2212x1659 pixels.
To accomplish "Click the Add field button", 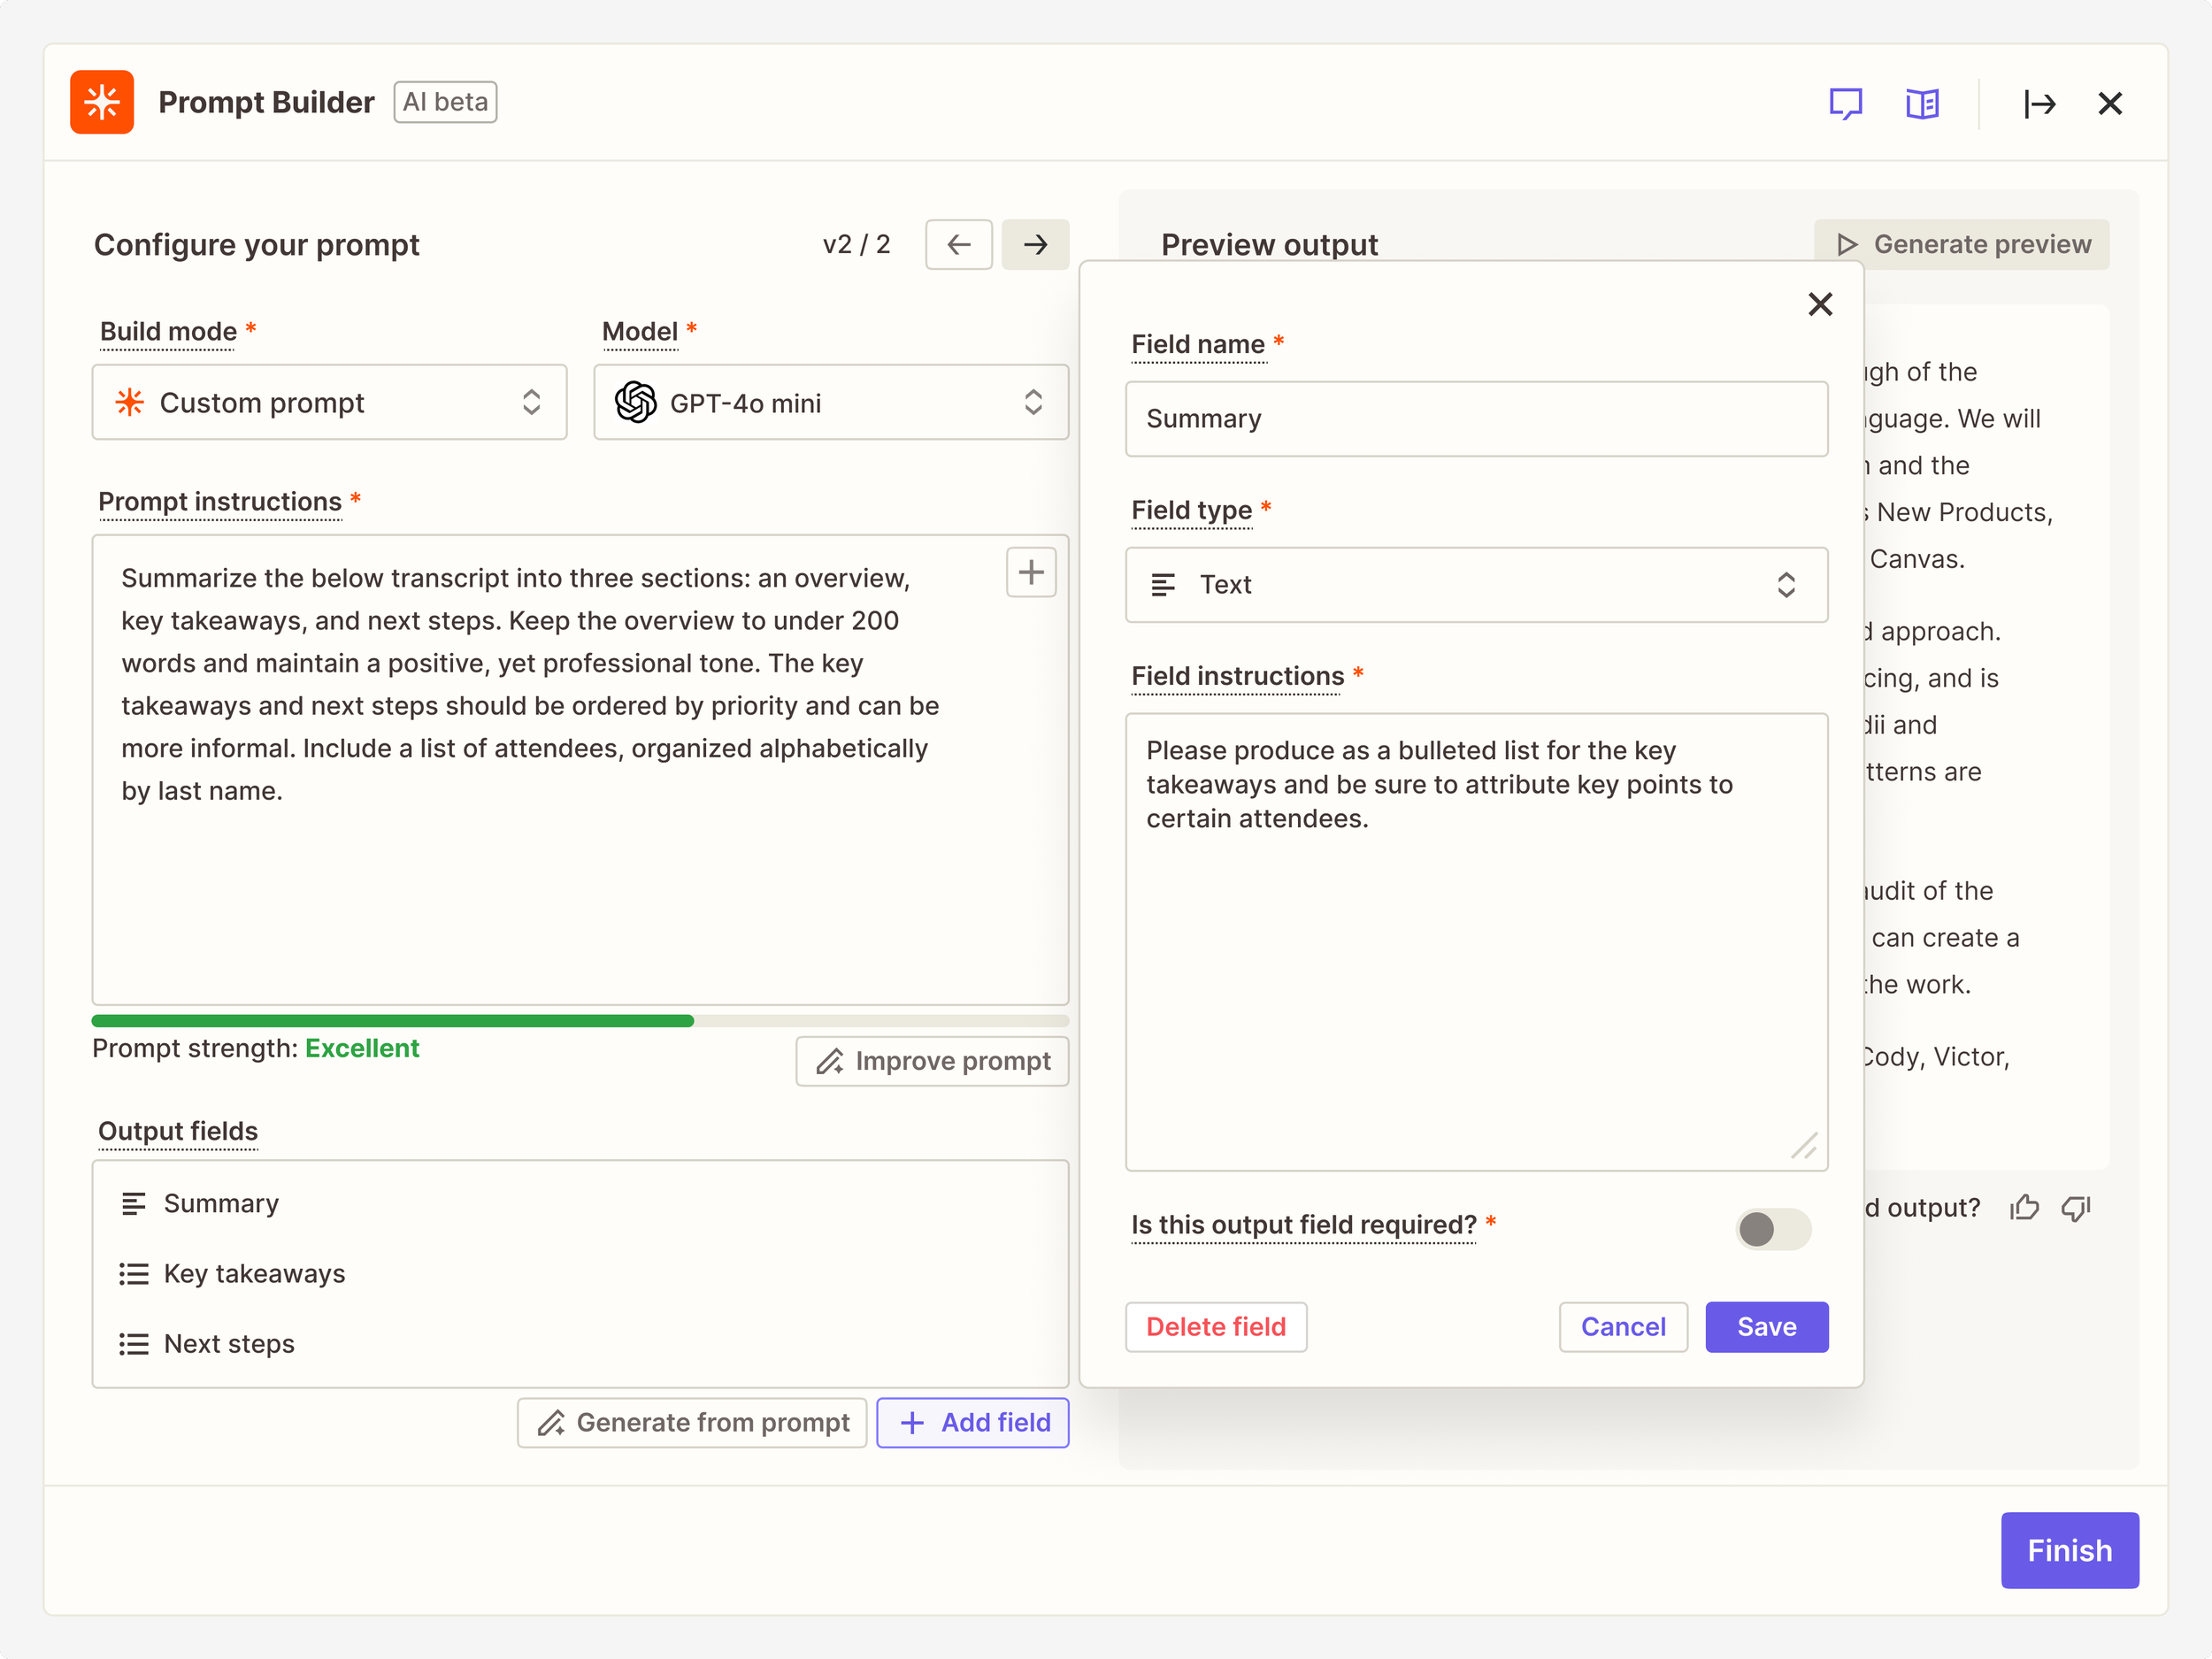I will tap(972, 1423).
